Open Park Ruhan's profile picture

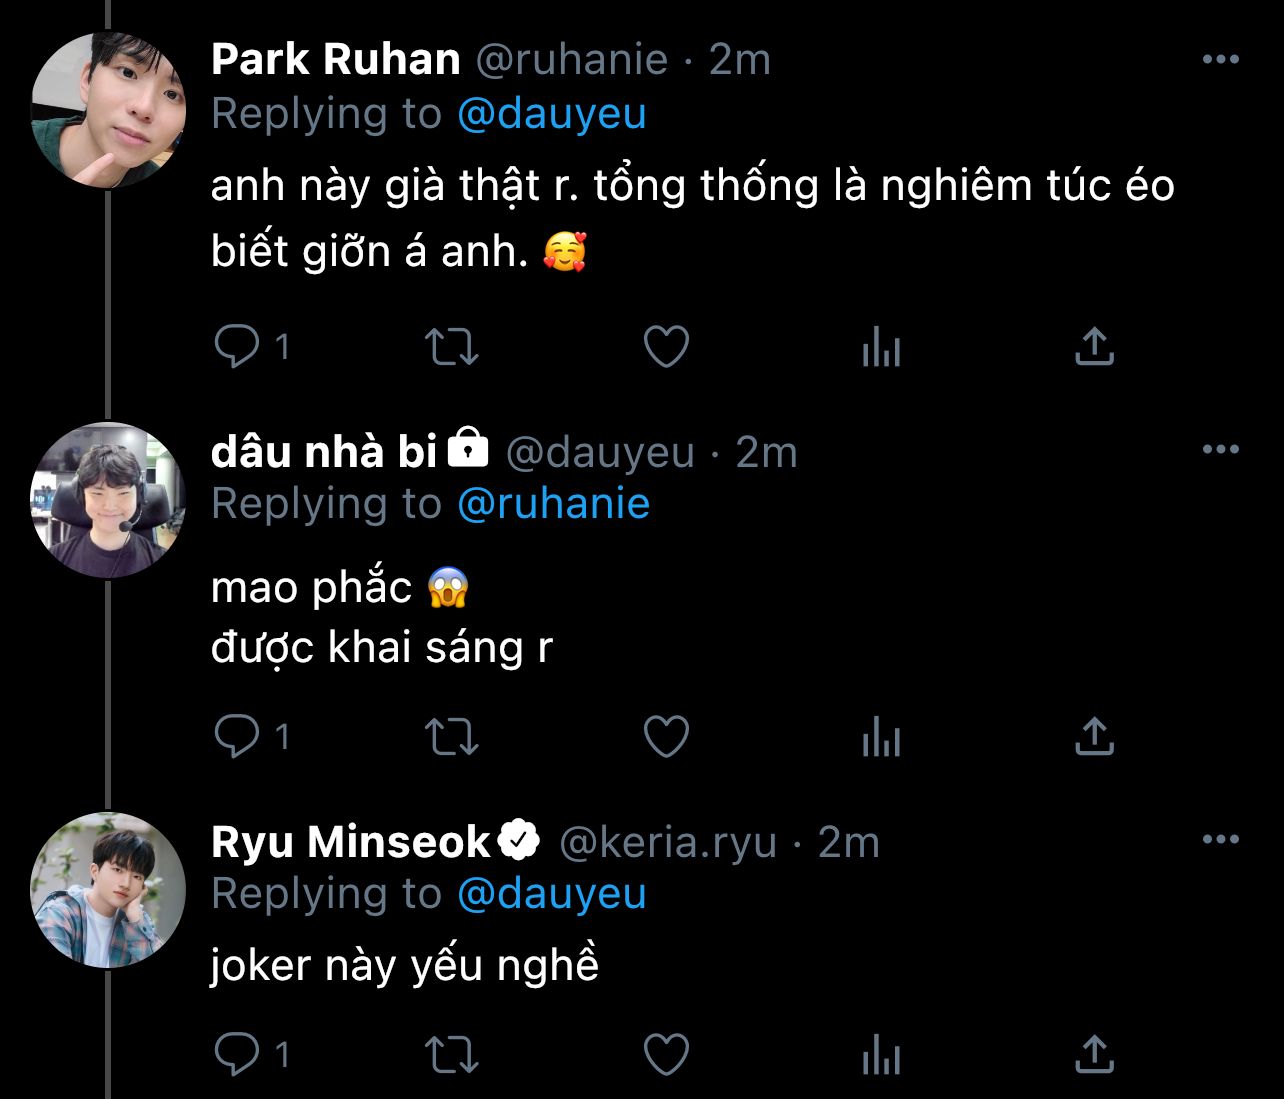[108, 110]
